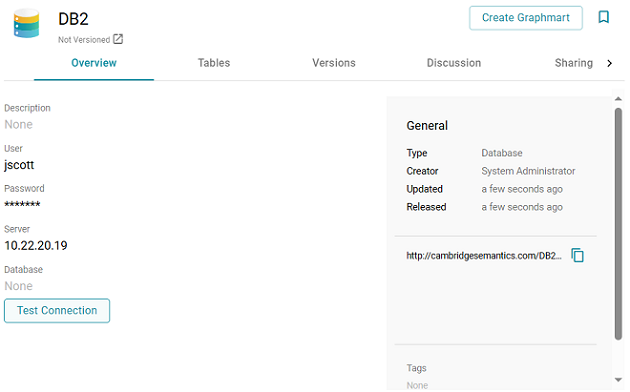Screen dimensions: 630x392
Task: Click the DB2 database stack icon
Action: (26, 23)
